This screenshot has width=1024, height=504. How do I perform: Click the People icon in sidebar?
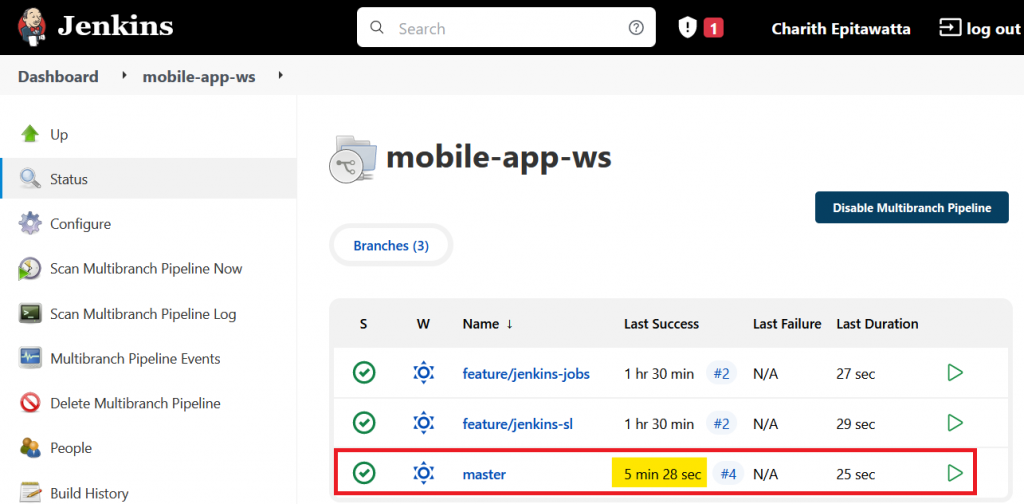pos(30,449)
